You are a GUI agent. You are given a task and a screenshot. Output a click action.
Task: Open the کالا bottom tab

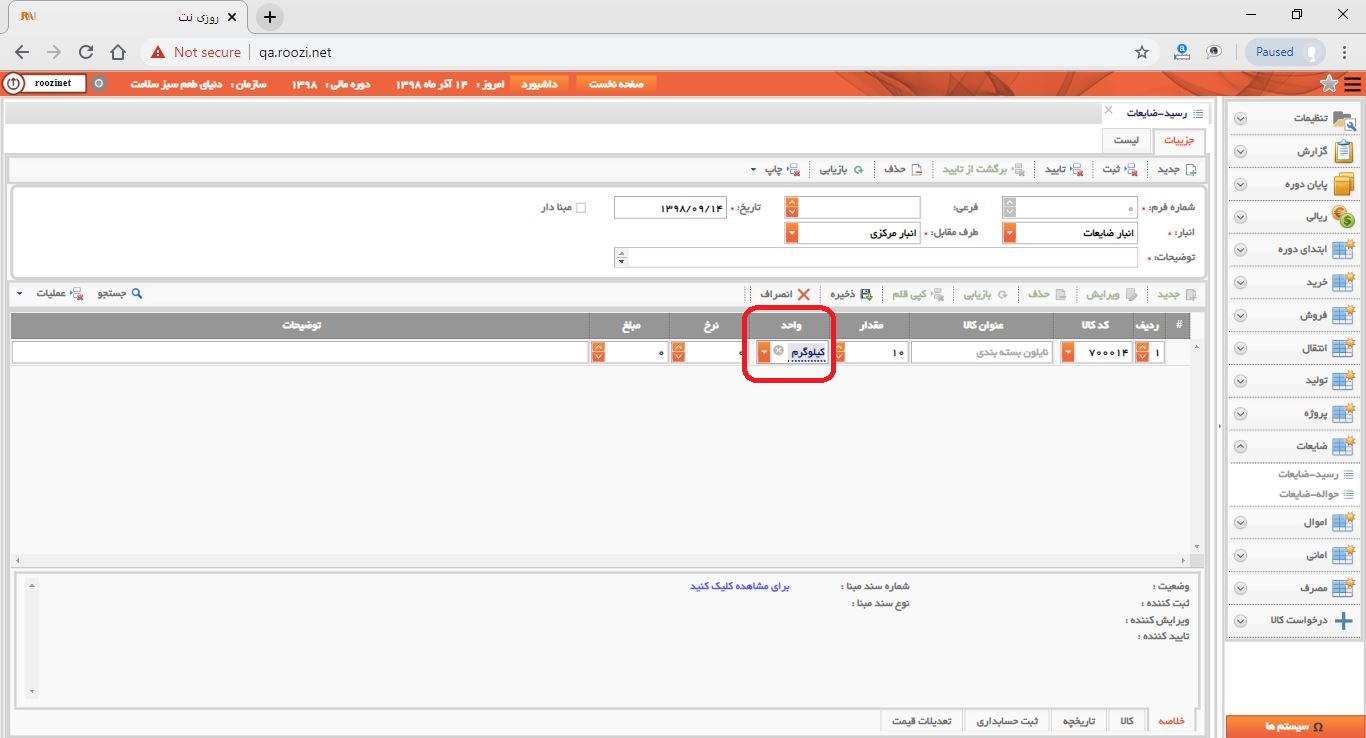pyautogui.click(x=1127, y=721)
